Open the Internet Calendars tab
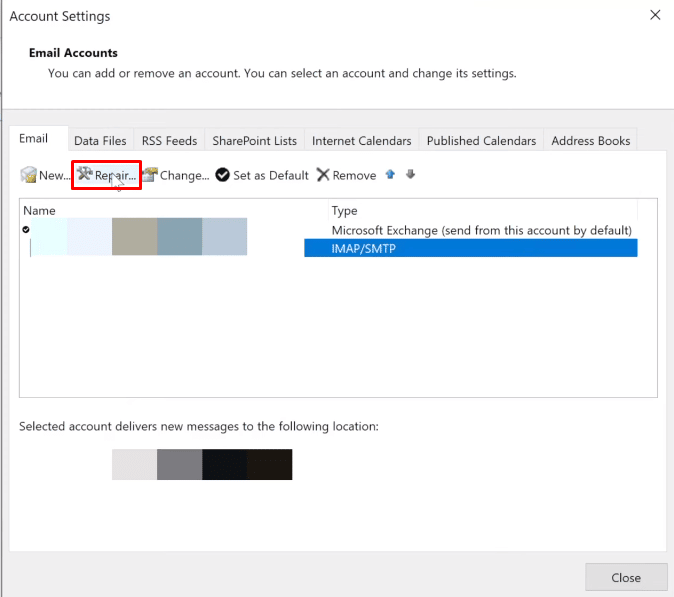The image size is (674, 597). click(362, 141)
